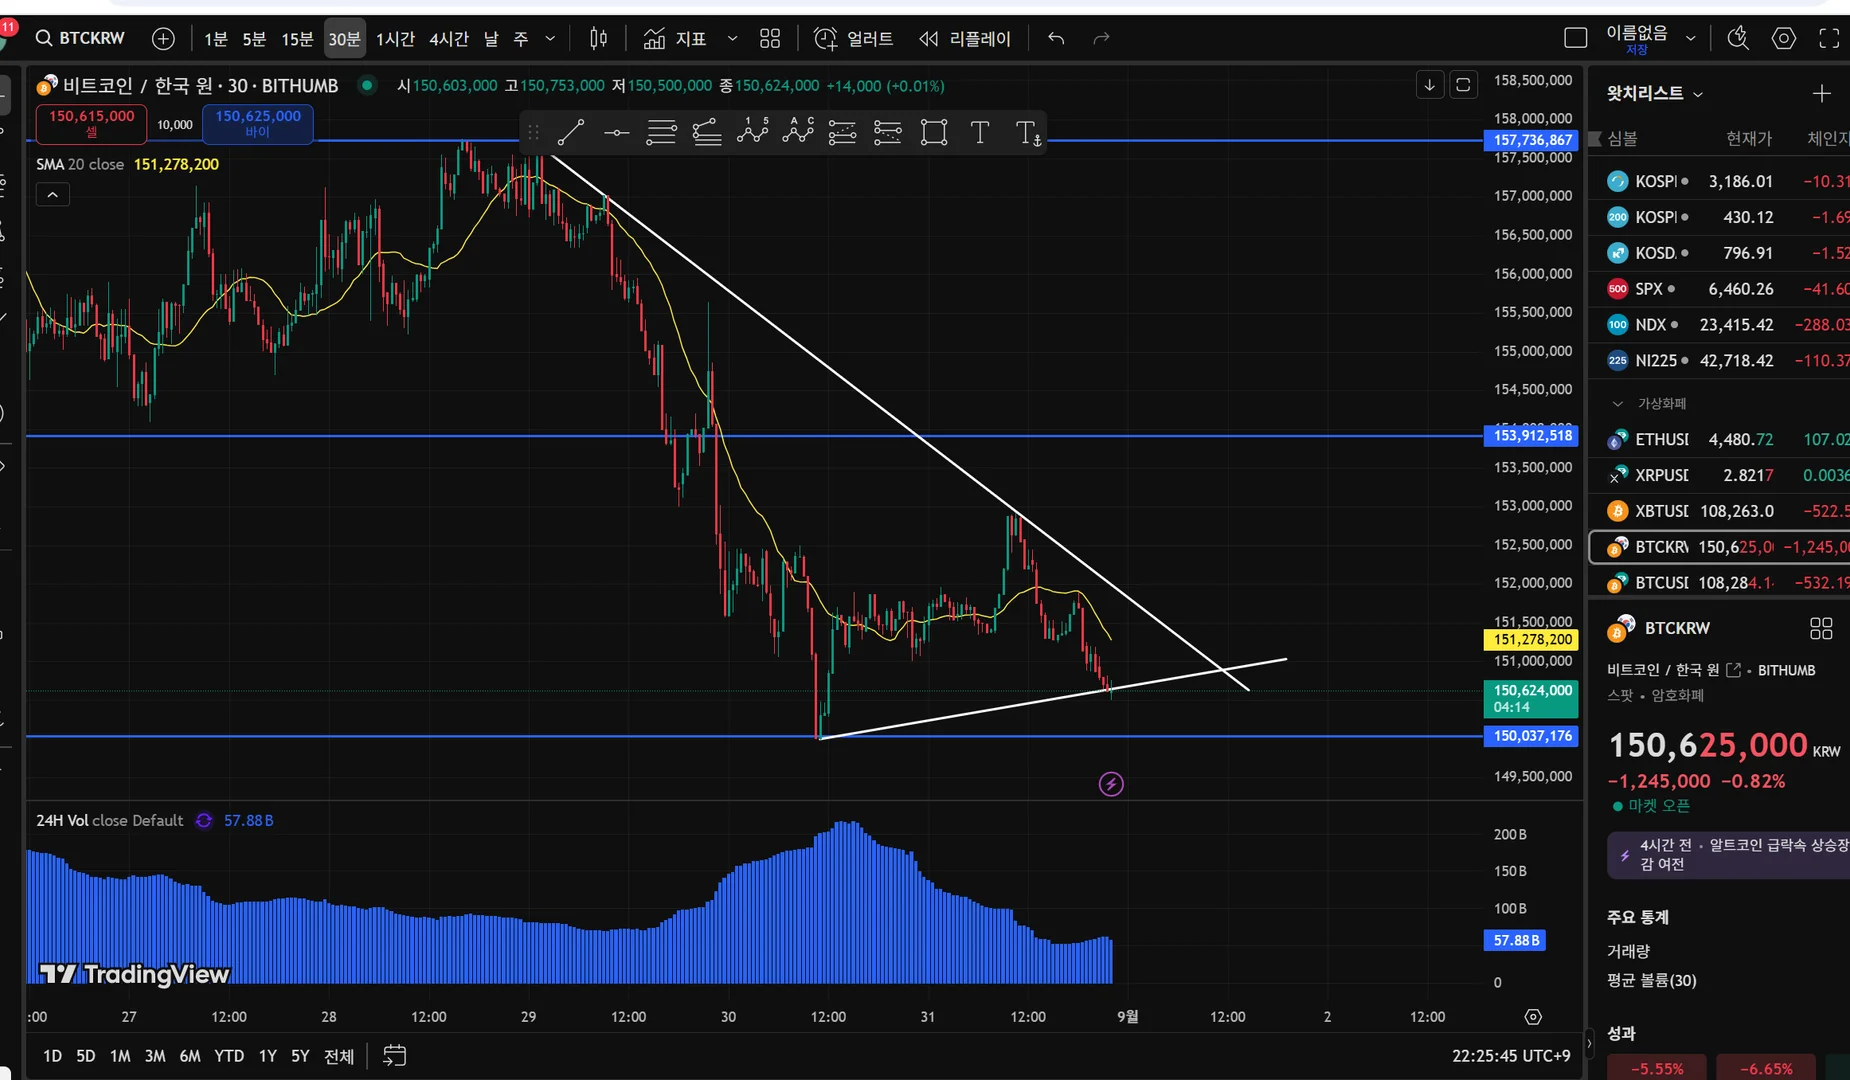Select the 전체 date range
Image resolution: width=1850 pixels, height=1080 pixels.
(339, 1056)
